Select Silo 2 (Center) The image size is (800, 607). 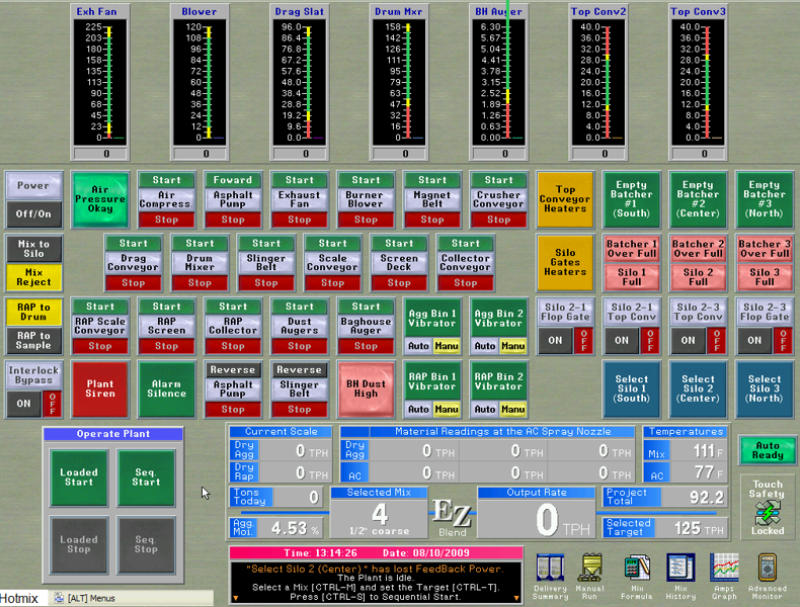(x=698, y=388)
